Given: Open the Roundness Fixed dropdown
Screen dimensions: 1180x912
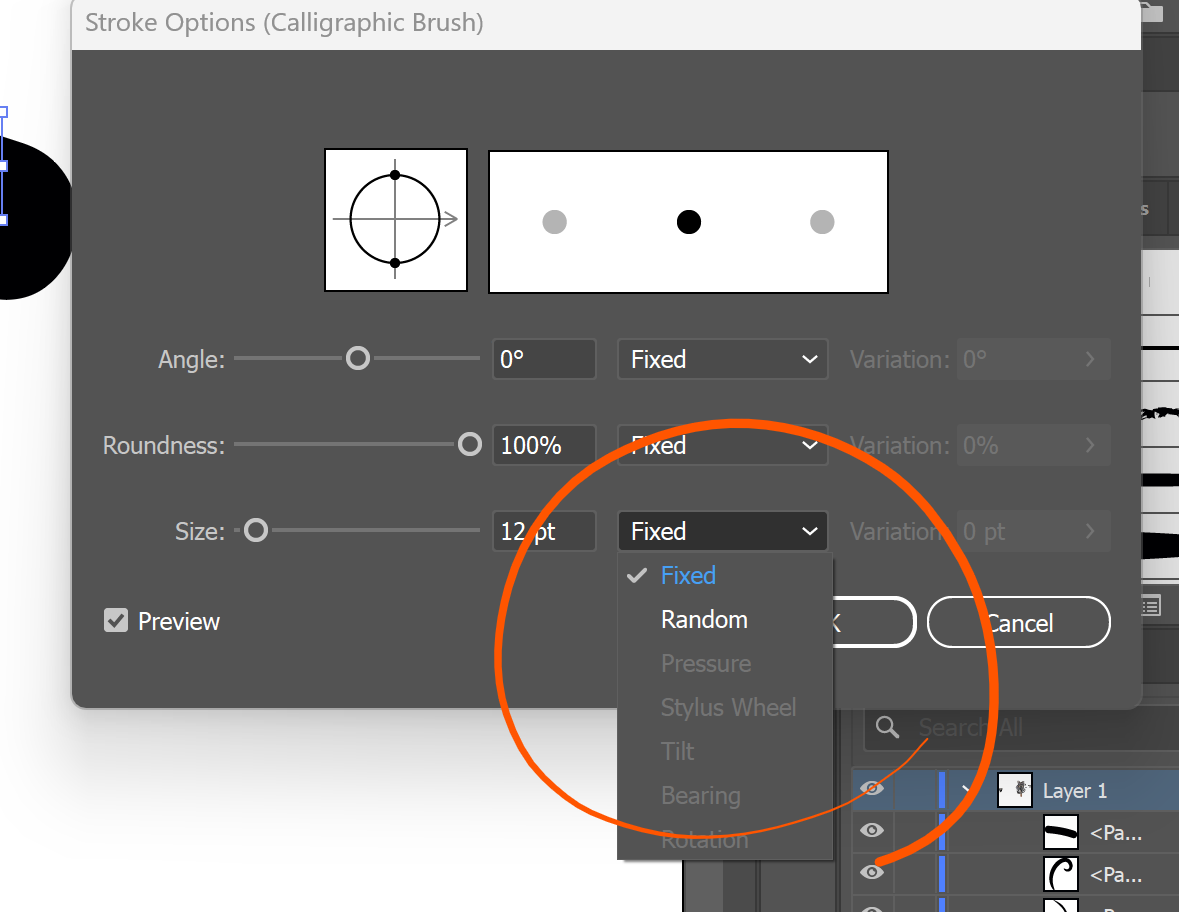Looking at the screenshot, I should point(722,445).
